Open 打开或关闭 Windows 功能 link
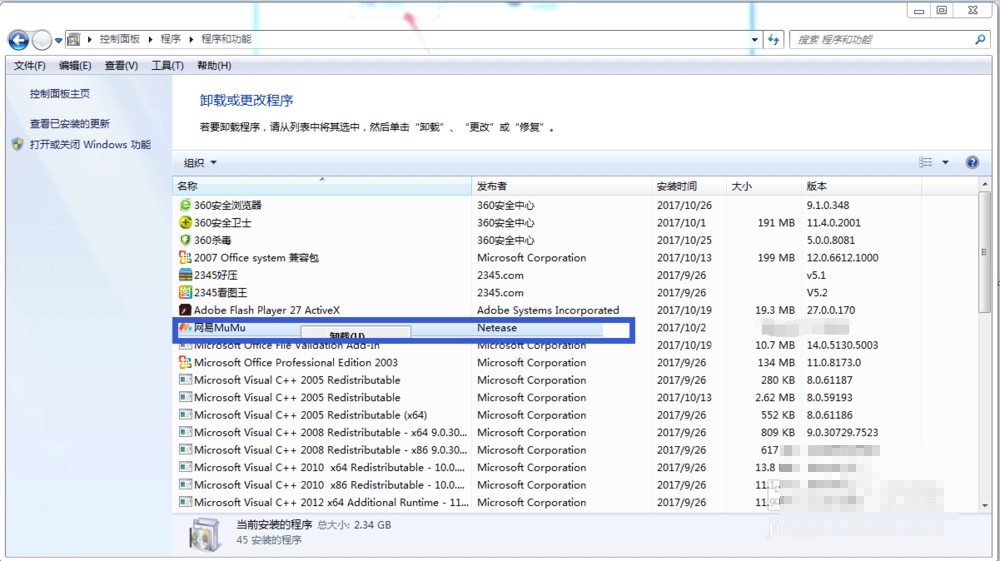The height and width of the screenshot is (561, 1000). [x=90, y=145]
